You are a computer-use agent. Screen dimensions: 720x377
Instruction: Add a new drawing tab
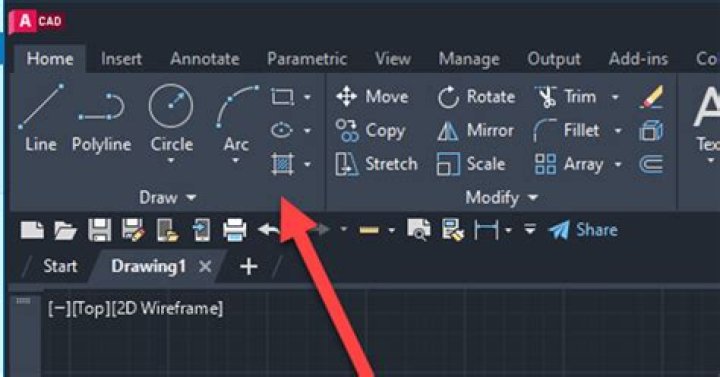coord(248,266)
